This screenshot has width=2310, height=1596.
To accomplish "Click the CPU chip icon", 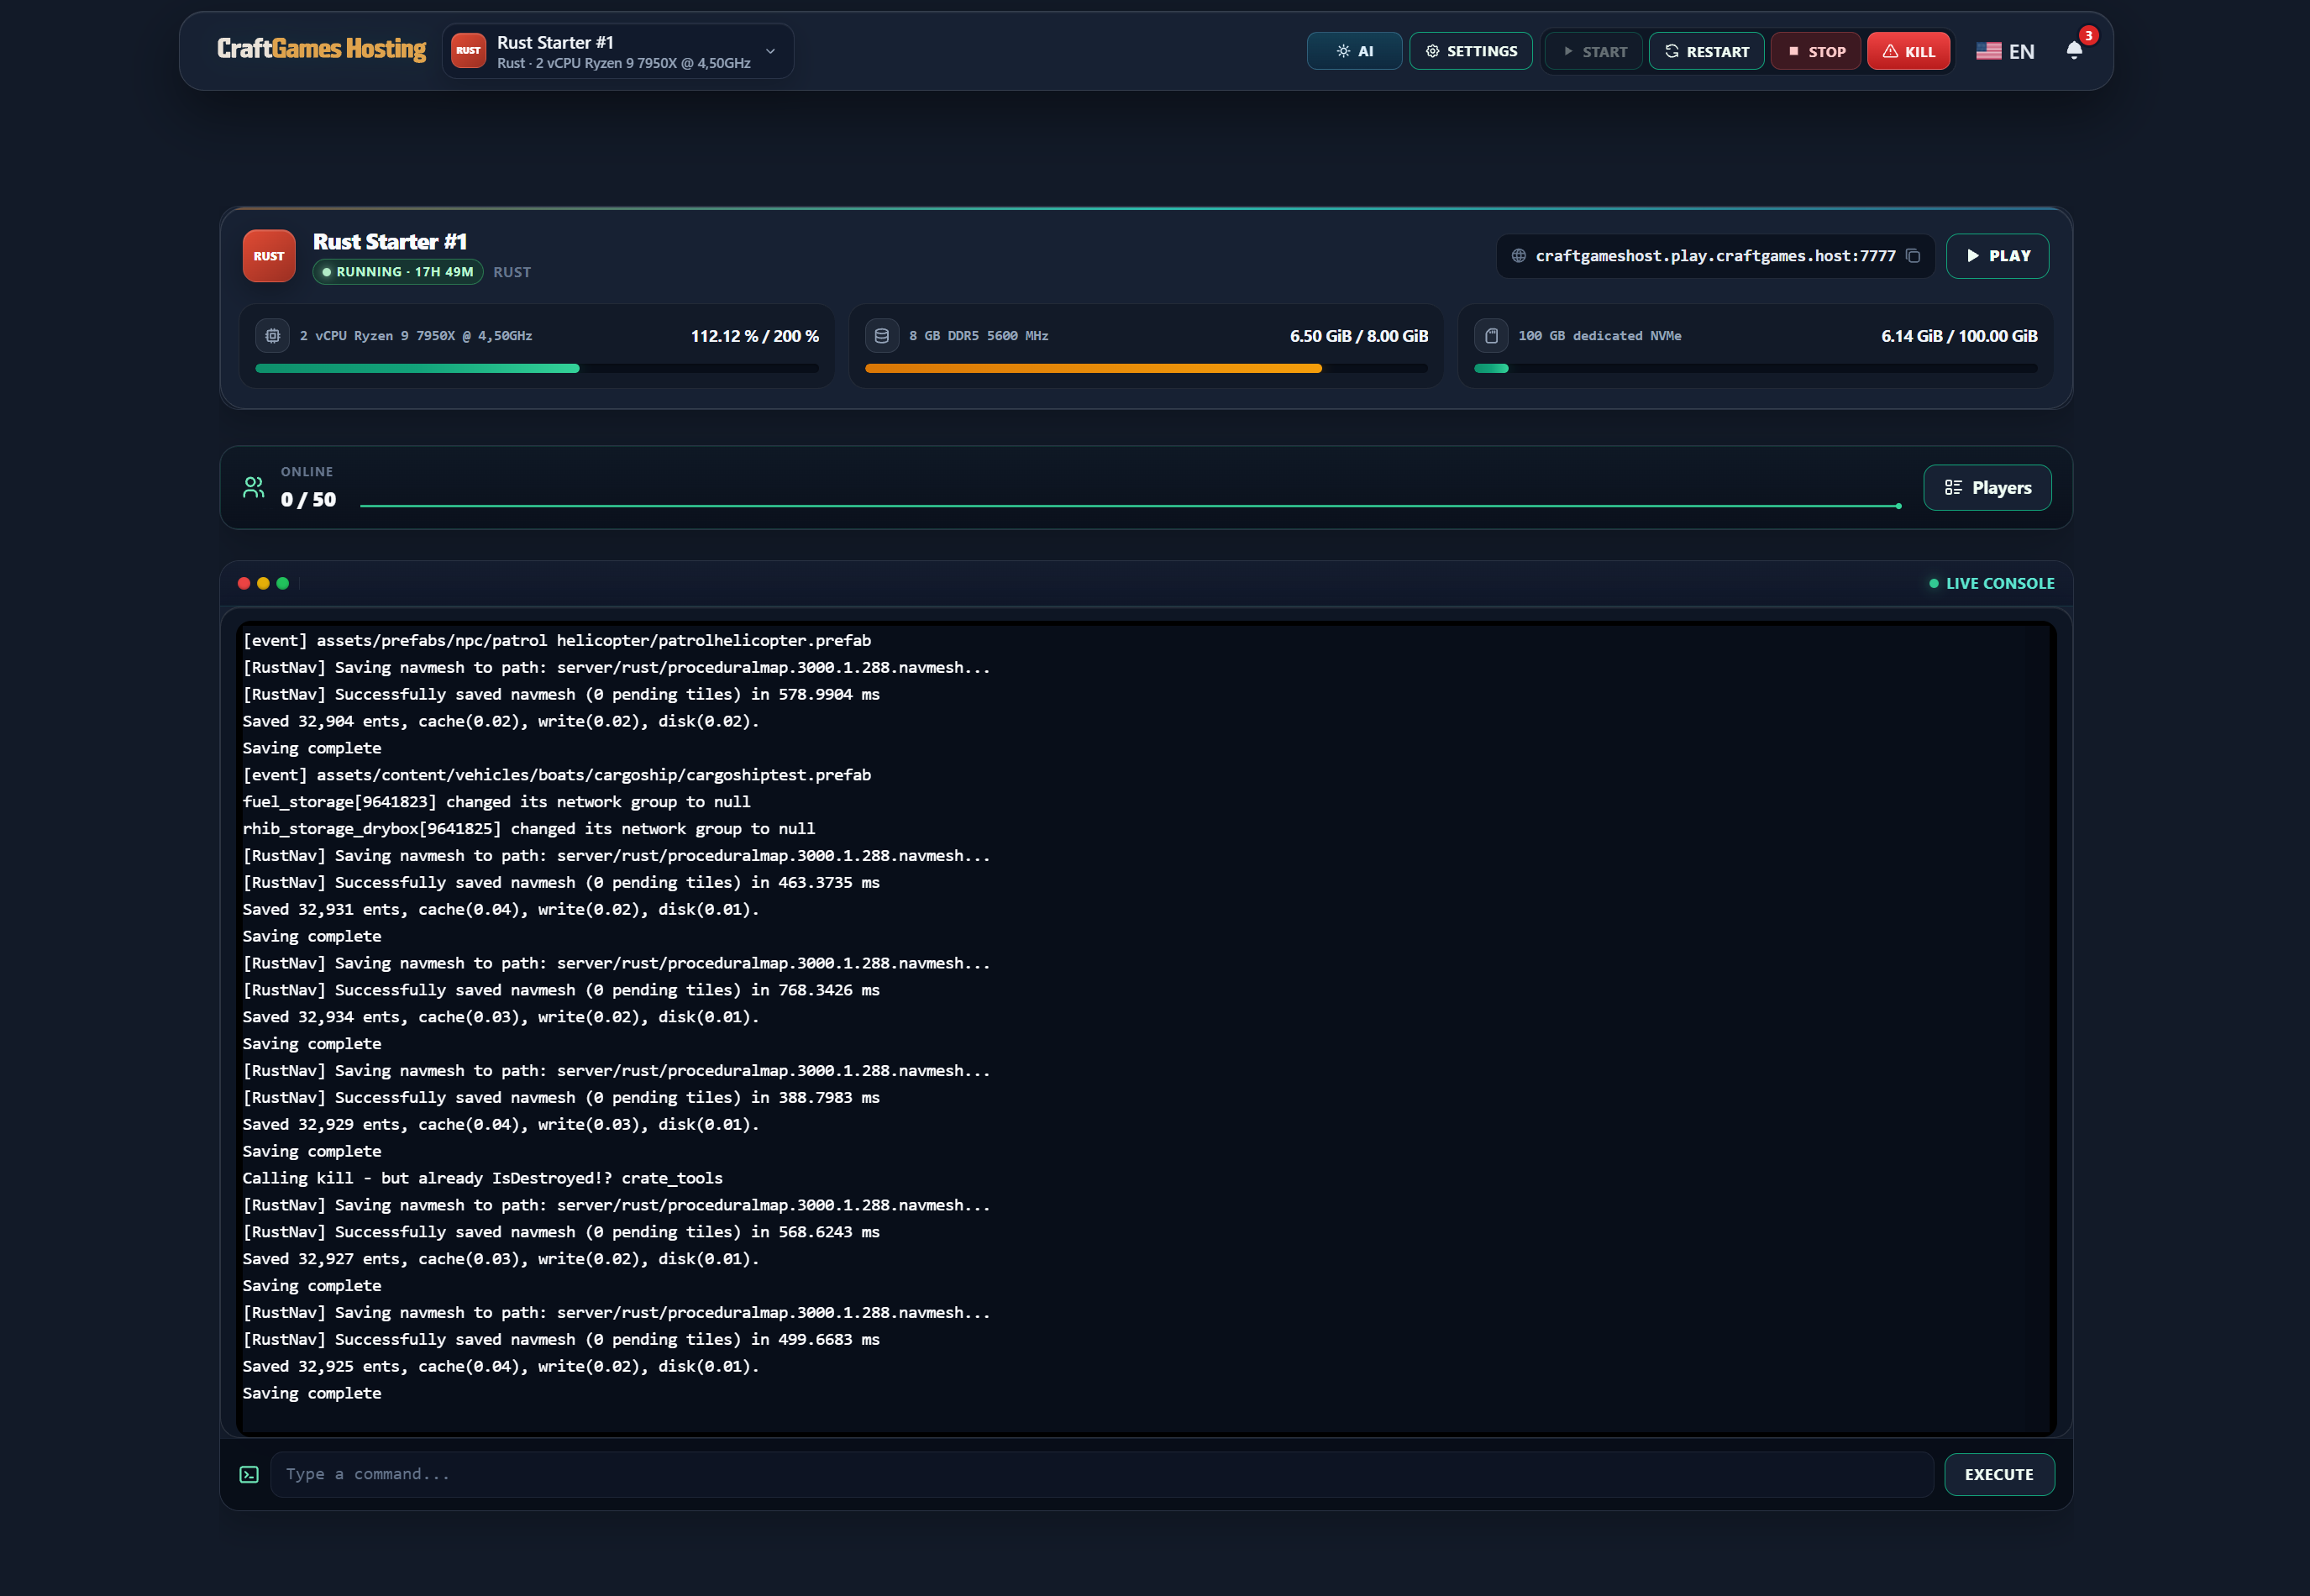I will pos(272,336).
